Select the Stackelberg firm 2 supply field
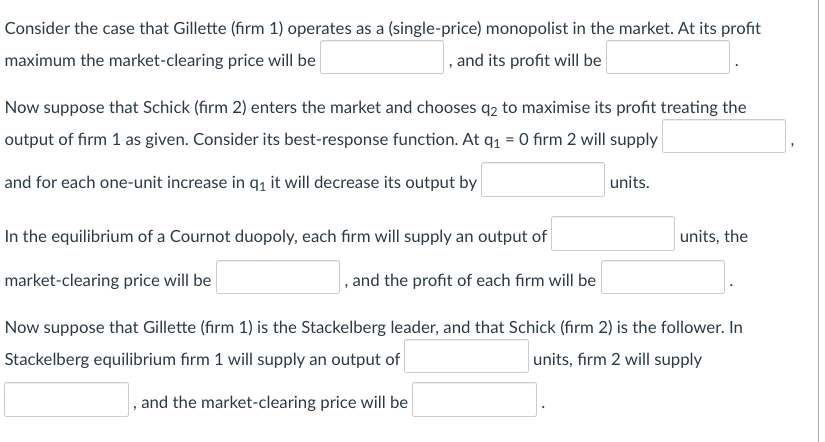825x442 pixels. pyautogui.click(x=66, y=399)
